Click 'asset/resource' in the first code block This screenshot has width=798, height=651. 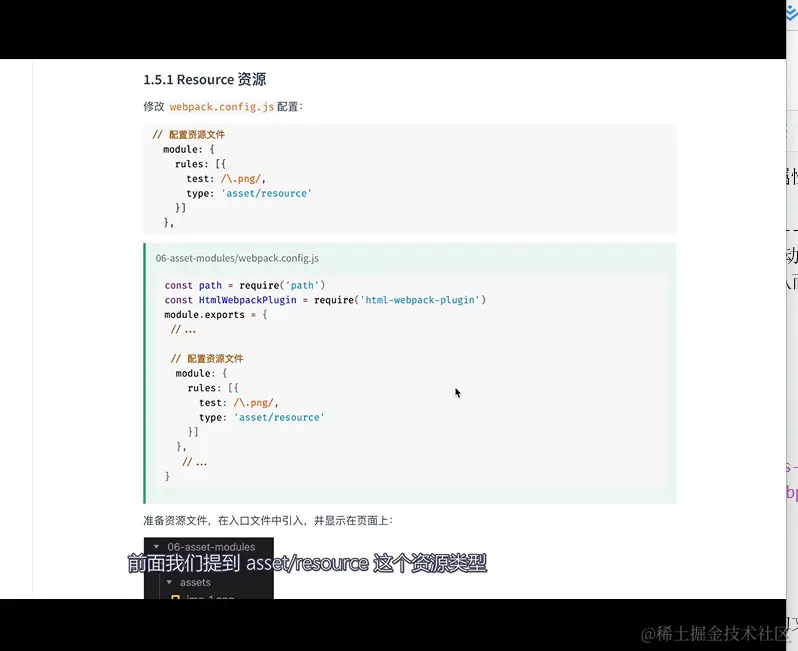267,193
